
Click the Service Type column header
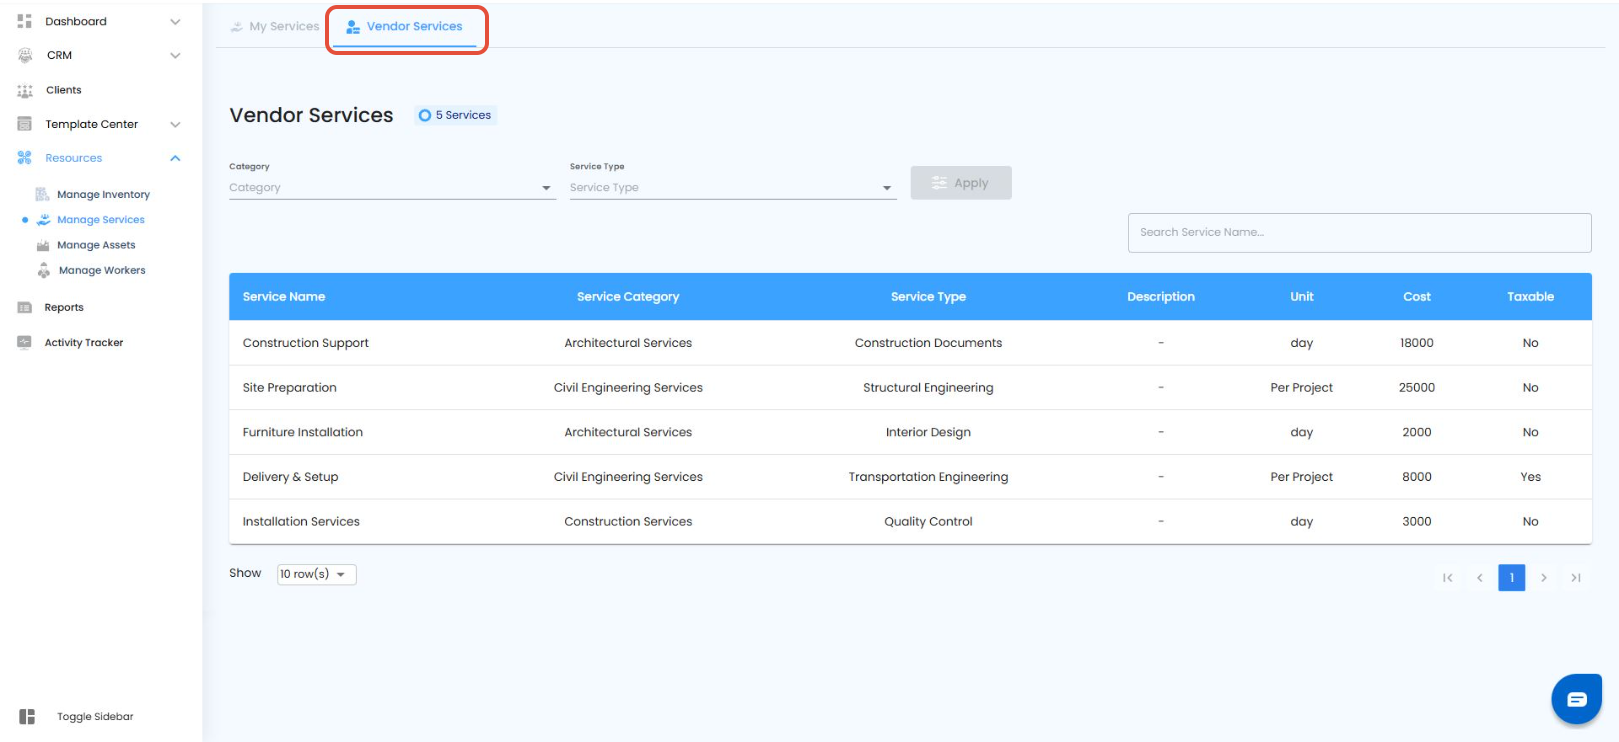[928, 297]
